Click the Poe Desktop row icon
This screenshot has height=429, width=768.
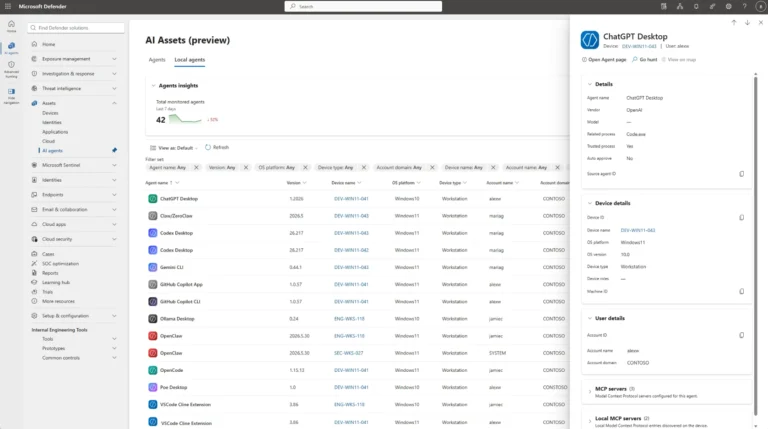click(153, 387)
